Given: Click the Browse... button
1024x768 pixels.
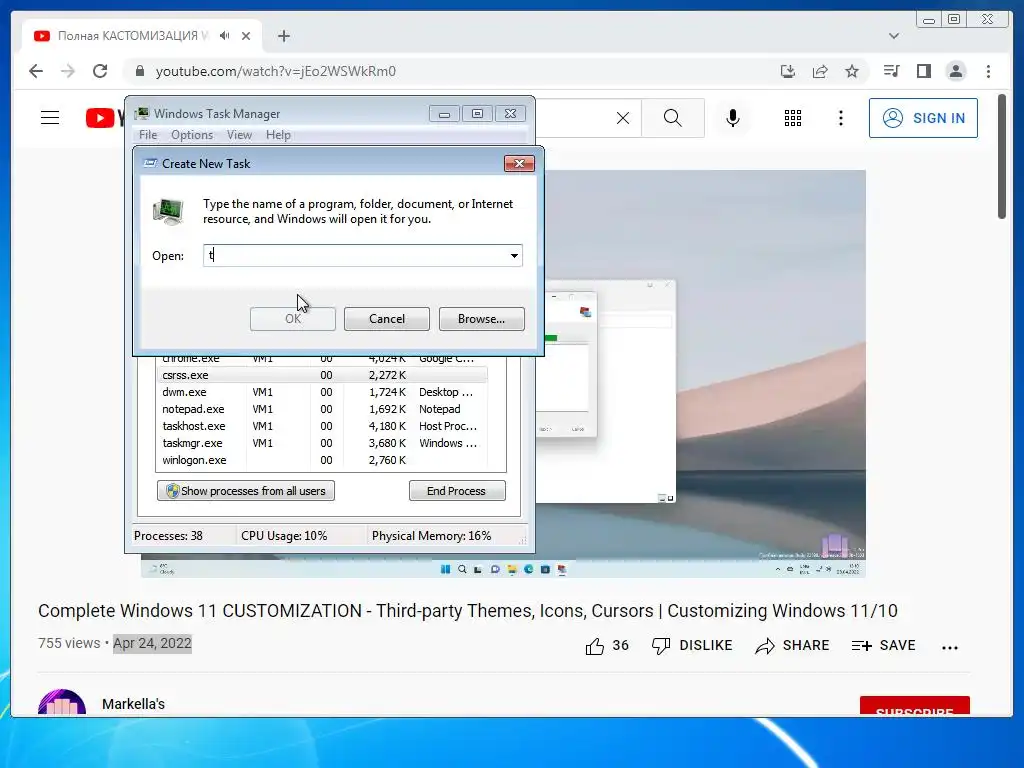Looking at the screenshot, I should [481, 319].
